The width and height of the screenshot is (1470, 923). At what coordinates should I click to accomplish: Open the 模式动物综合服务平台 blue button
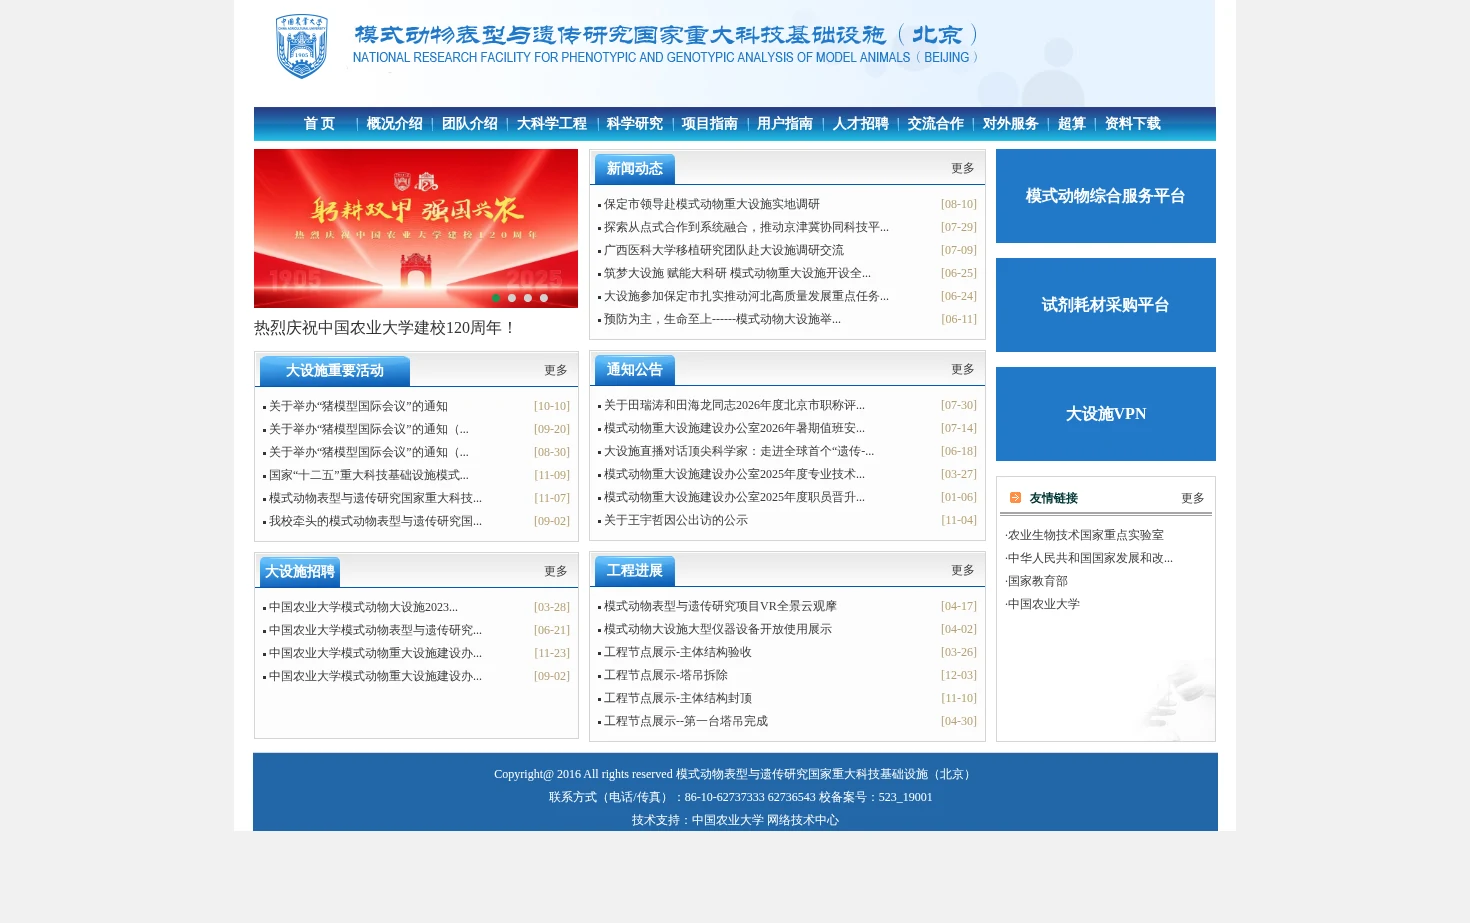click(x=1106, y=196)
